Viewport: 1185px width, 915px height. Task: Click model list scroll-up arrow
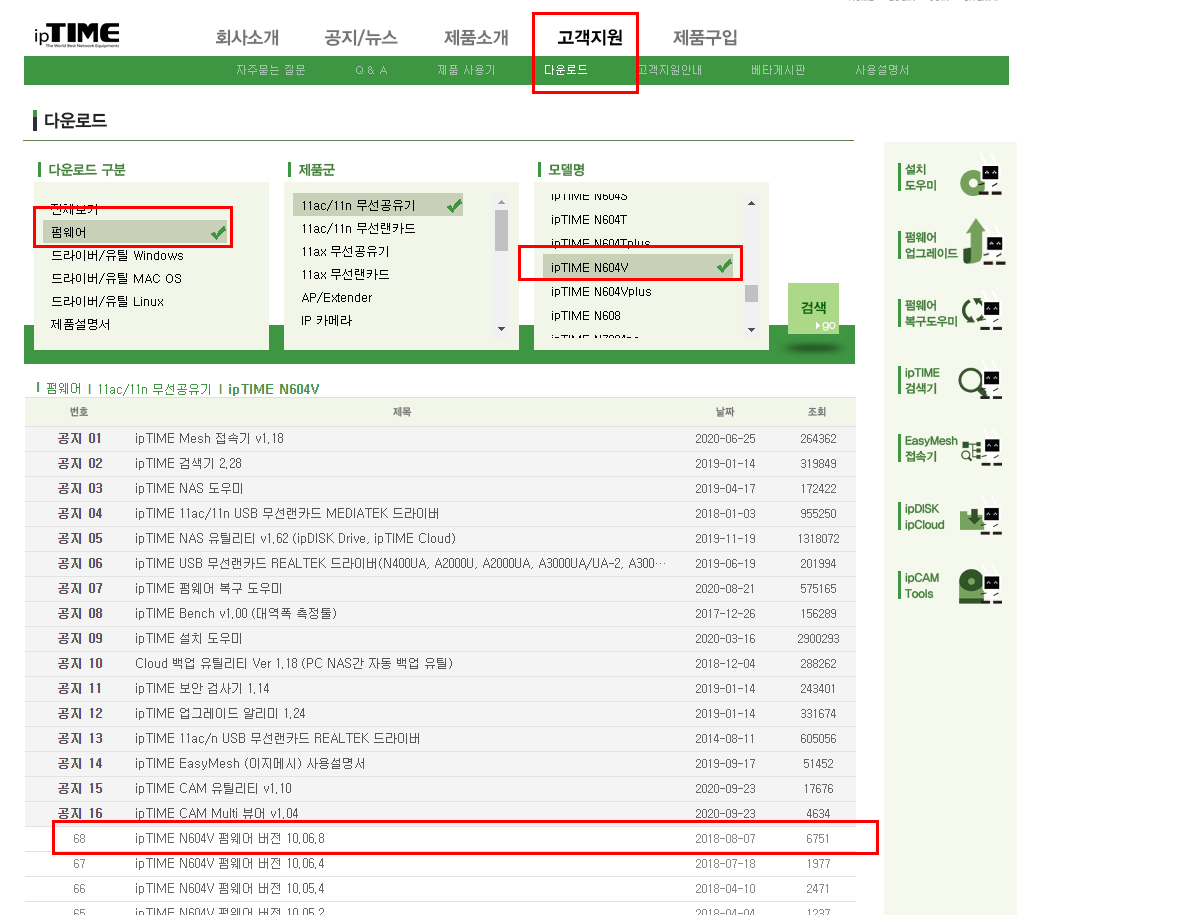click(751, 202)
